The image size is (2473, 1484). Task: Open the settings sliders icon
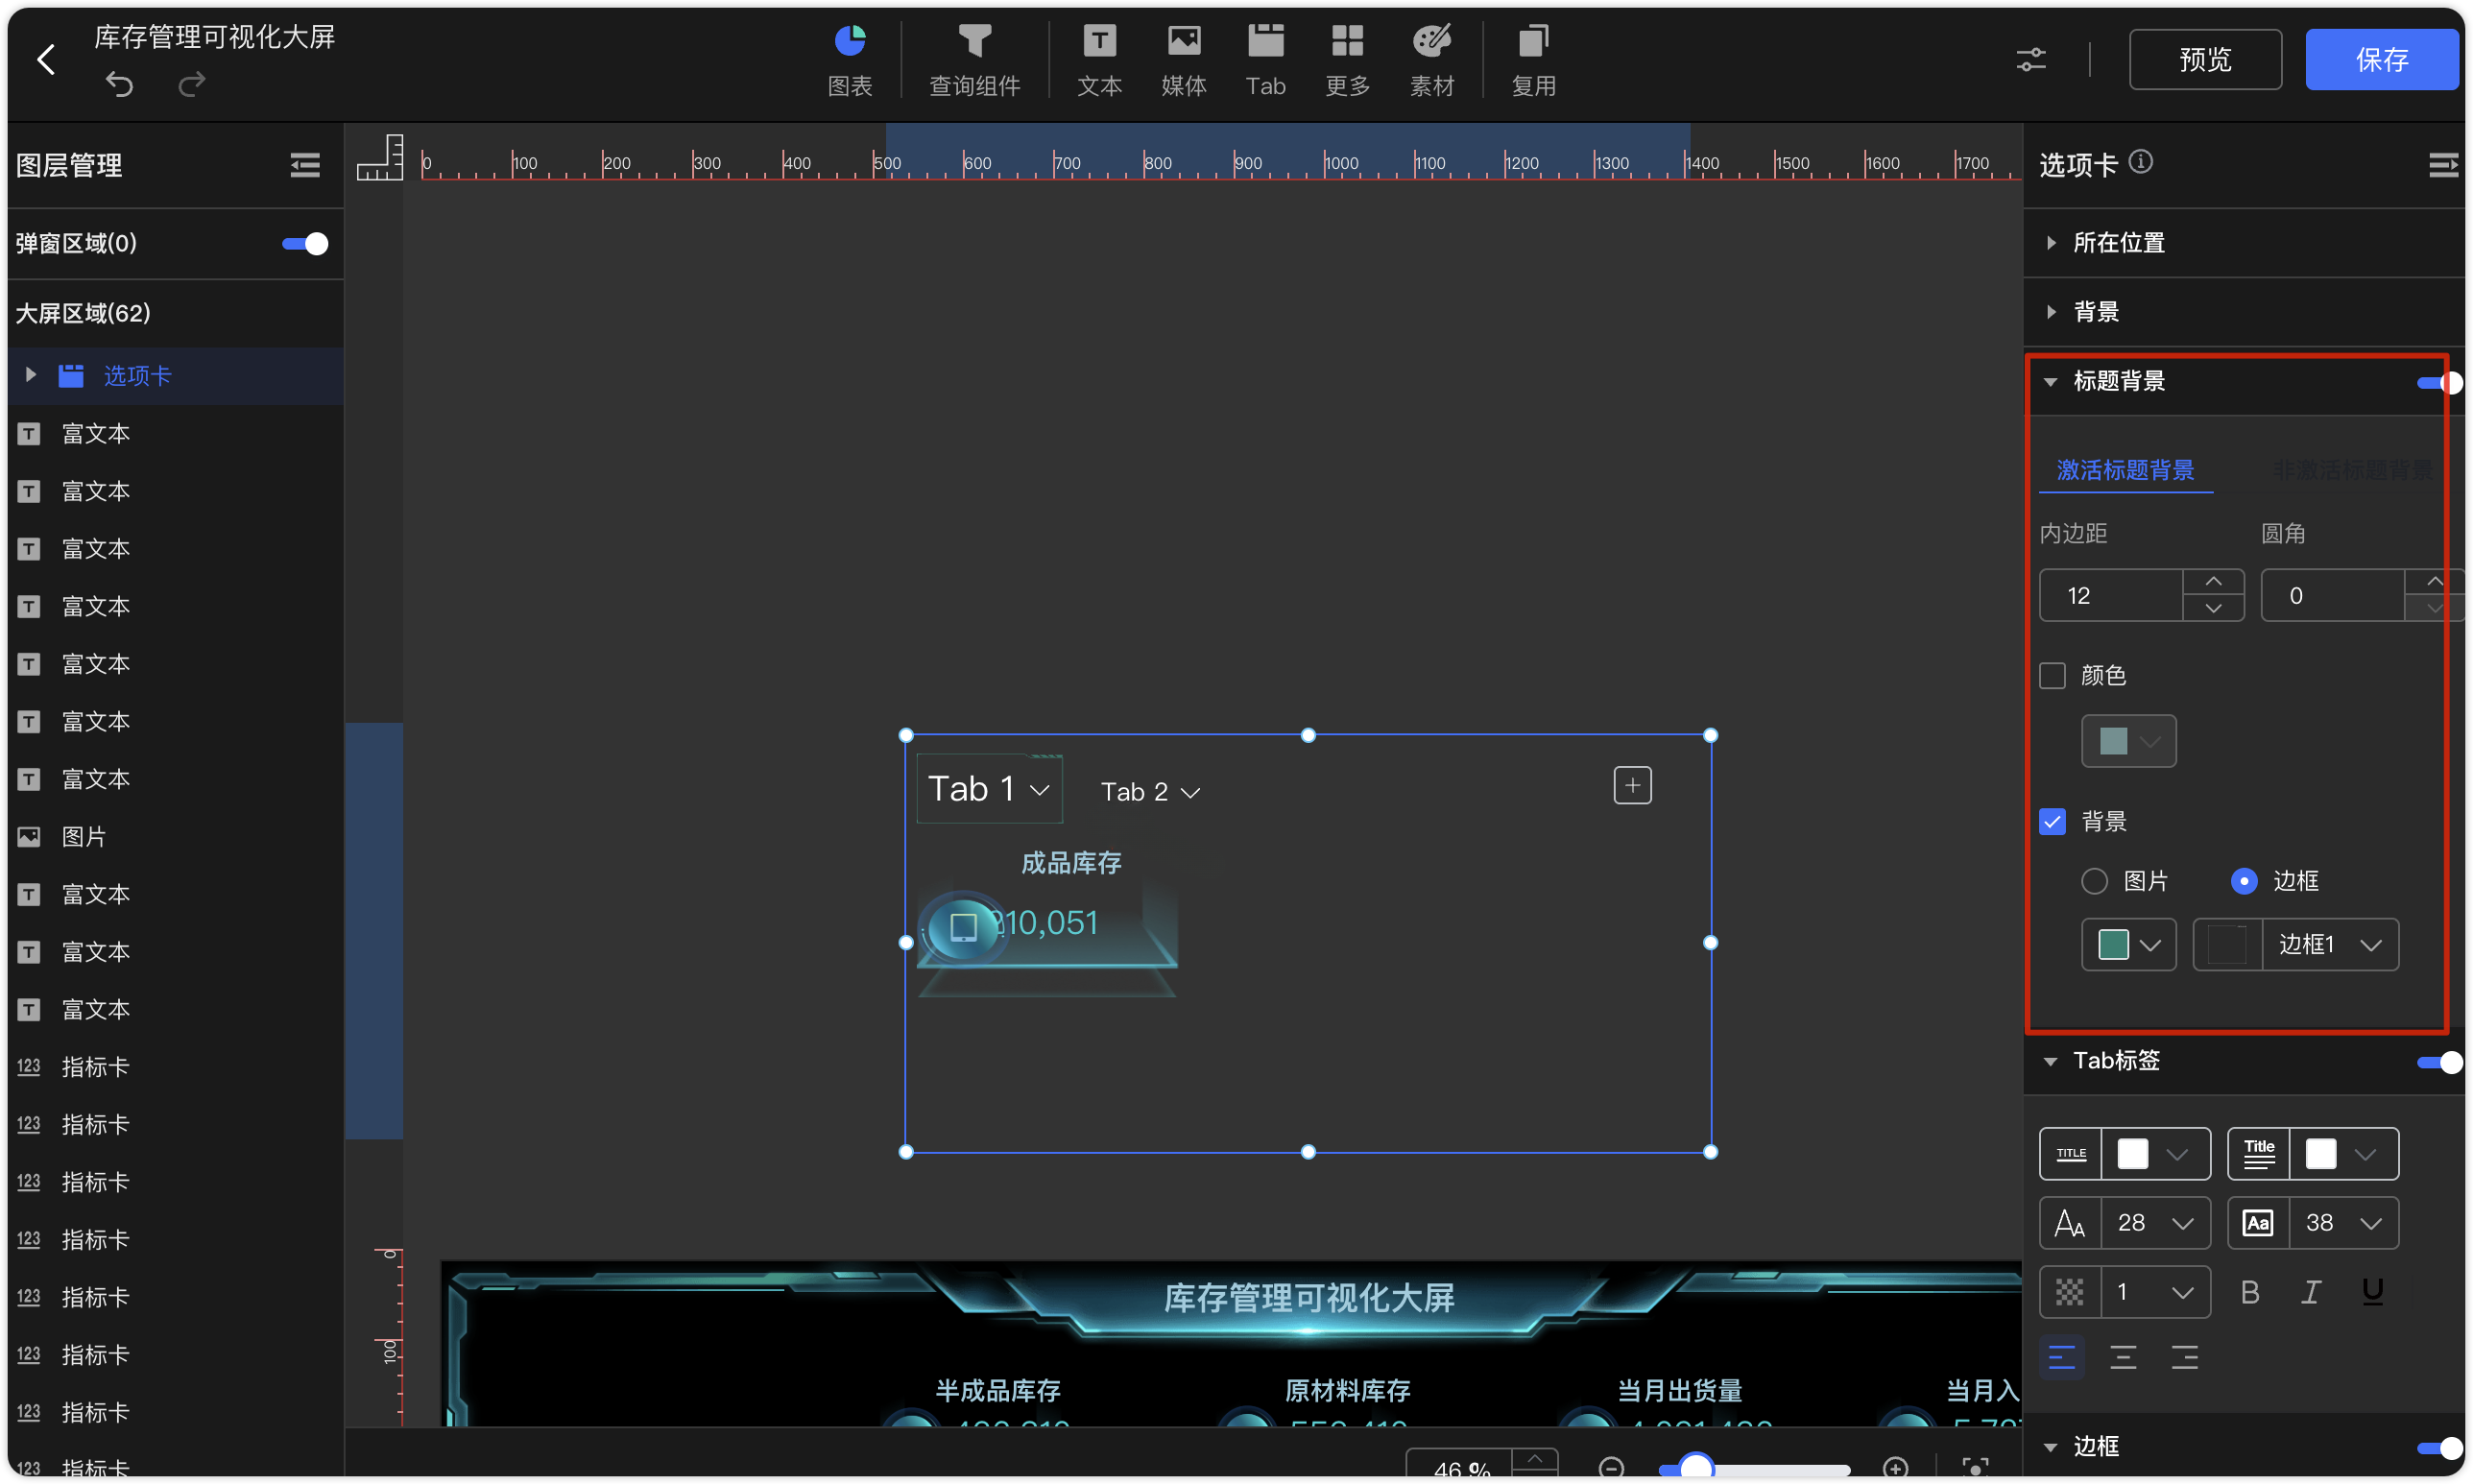tap(2030, 60)
